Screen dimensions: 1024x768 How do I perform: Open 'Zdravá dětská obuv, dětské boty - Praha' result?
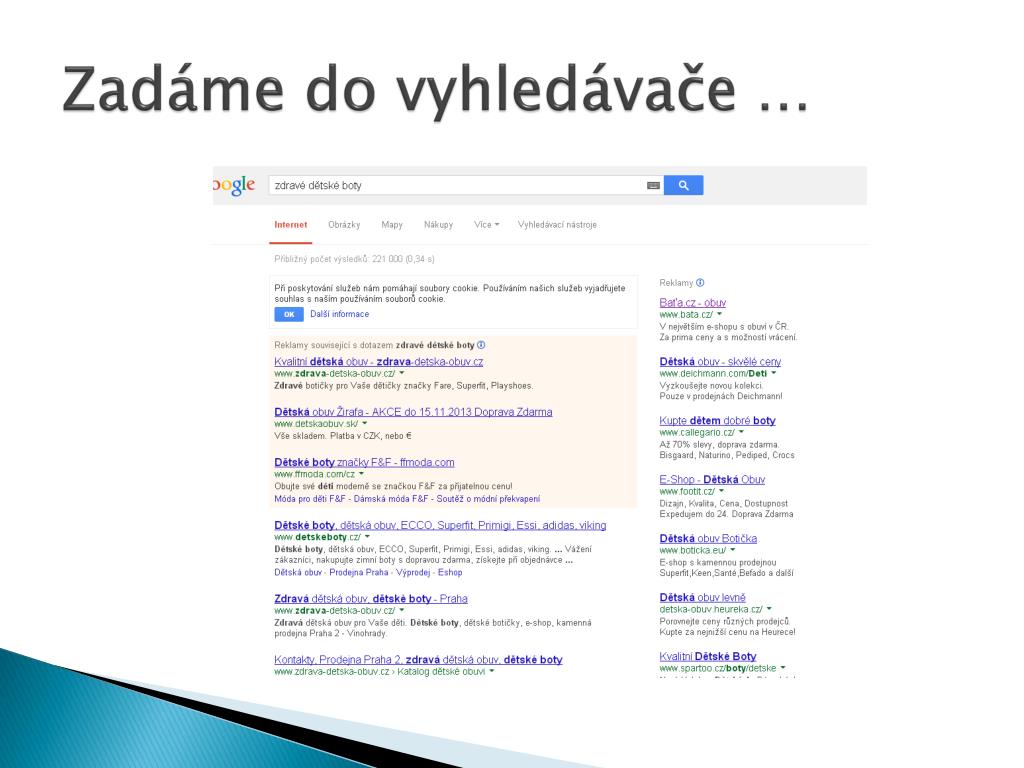pos(371,599)
